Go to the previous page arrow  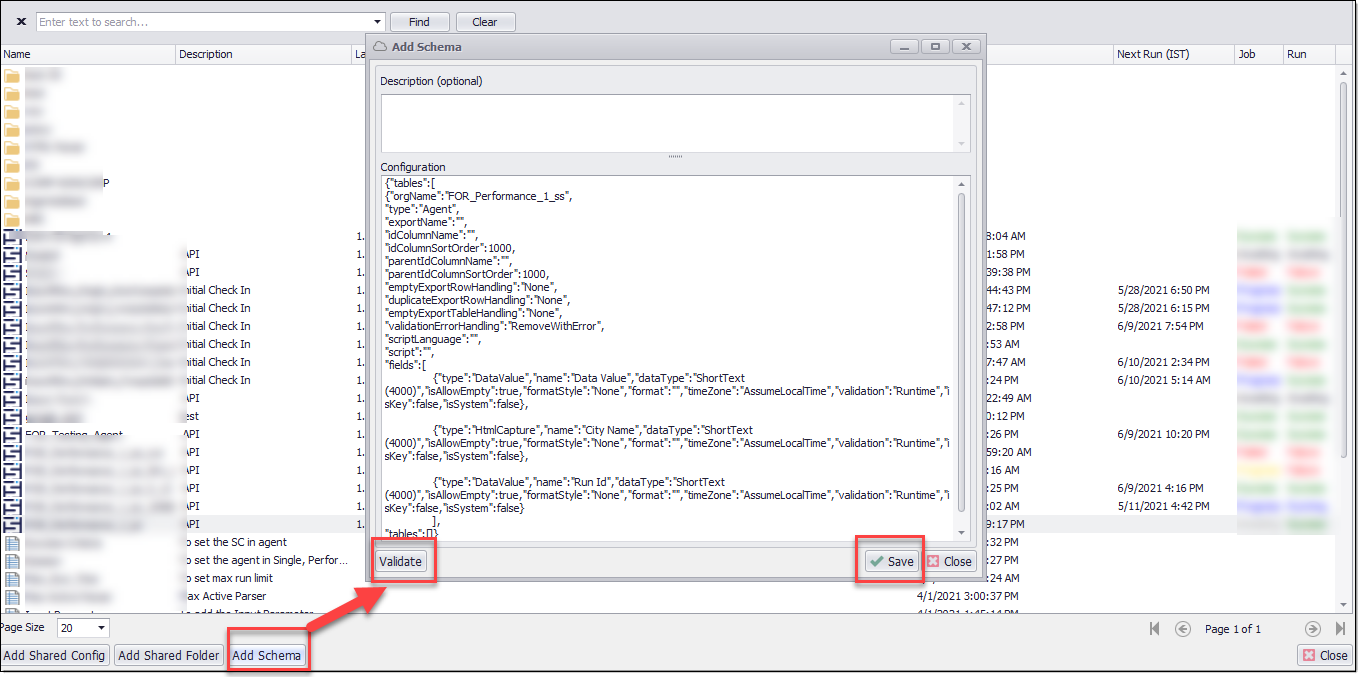1183,629
